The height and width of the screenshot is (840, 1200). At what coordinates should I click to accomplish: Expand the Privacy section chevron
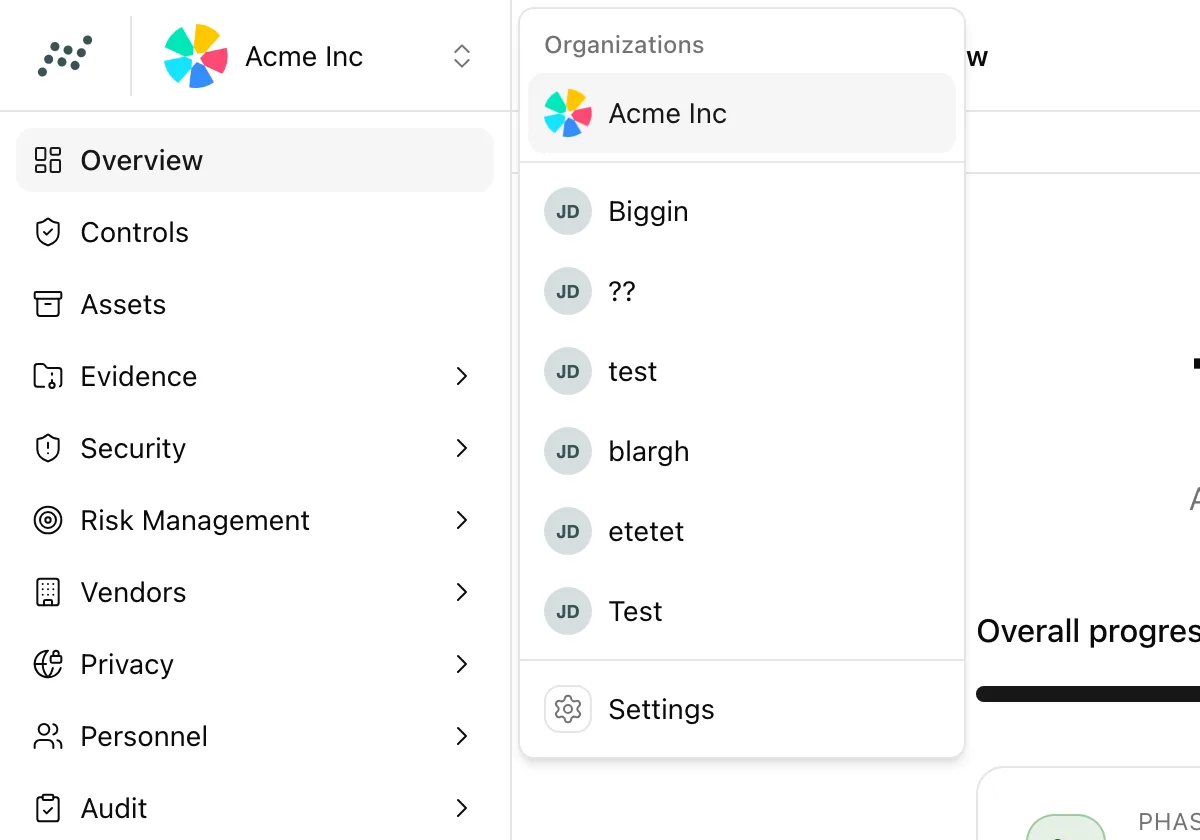tap(462, 664)
